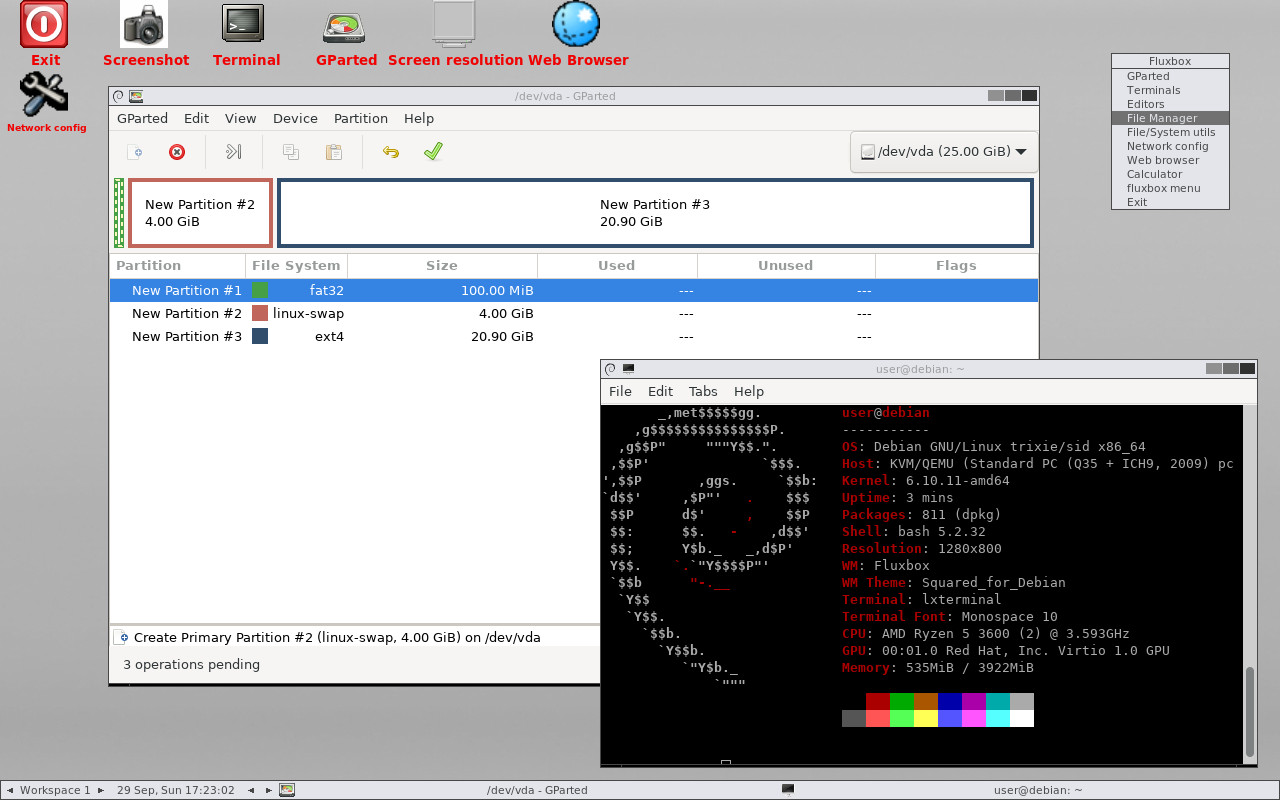Click the Unused column header
The width and height of the screenshot is (1280, 800).
click(786, 265)
